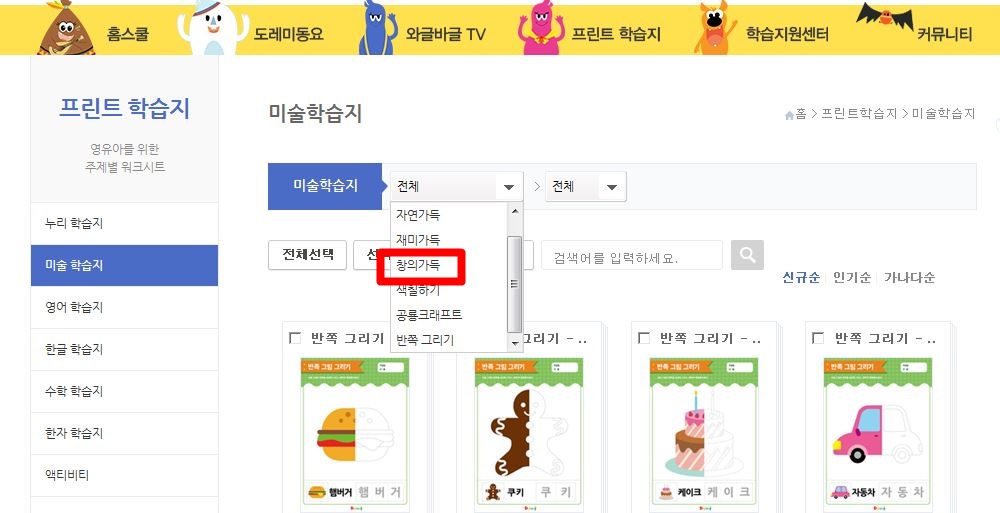Check the car worksheet checkbox
The image size is (1000, 513).
click(x=818, y=338)
